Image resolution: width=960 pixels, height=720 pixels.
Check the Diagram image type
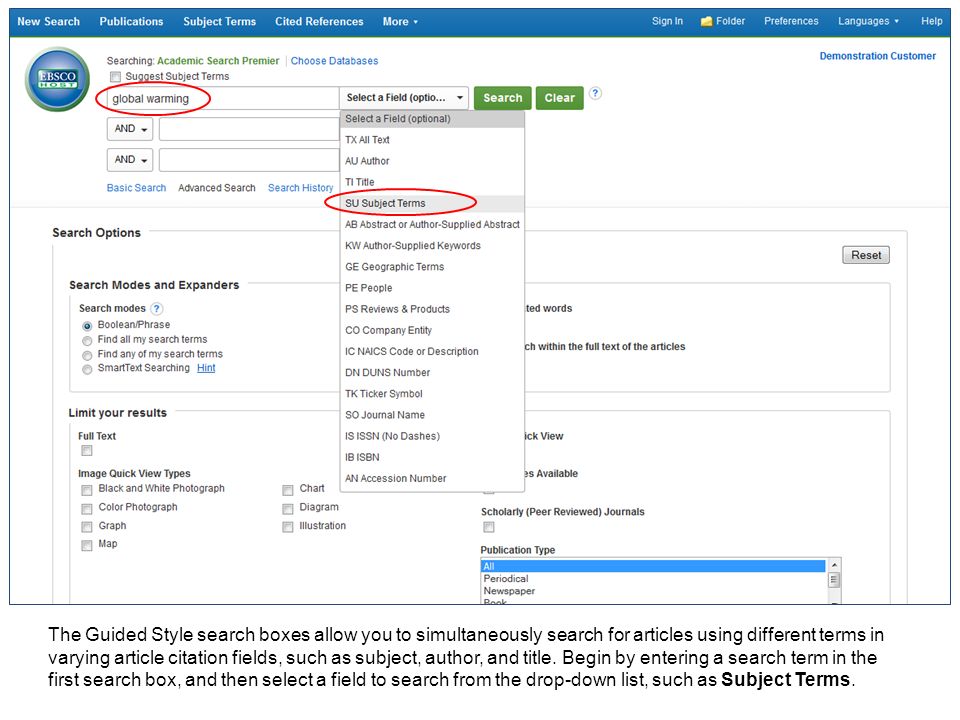click(x=288, y=509)
